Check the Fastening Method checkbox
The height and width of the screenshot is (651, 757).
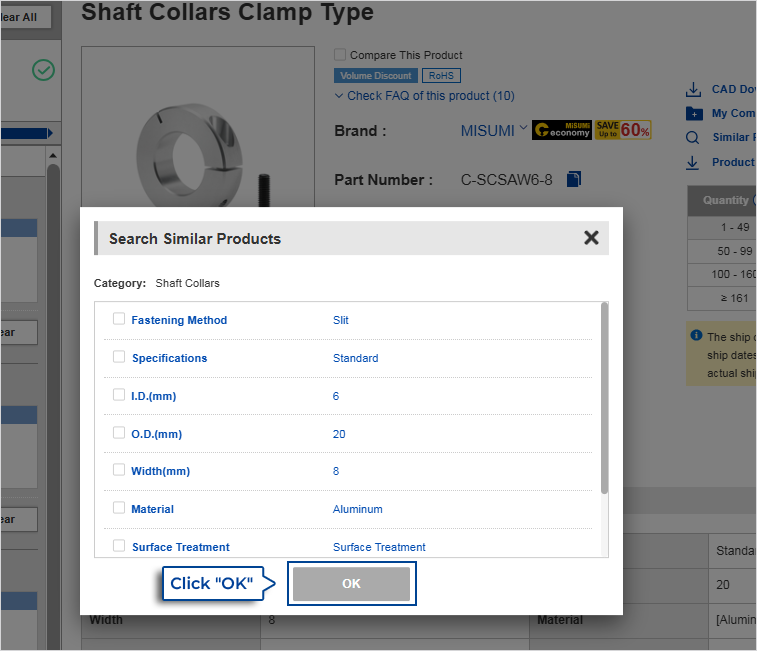pyautogui.click(x=119, y=319)
